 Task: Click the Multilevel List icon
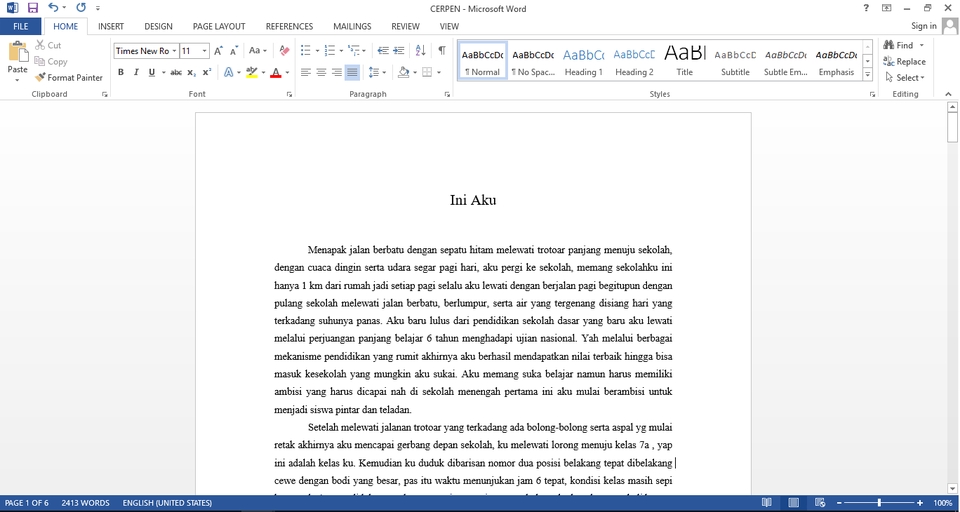coord(353,51)
